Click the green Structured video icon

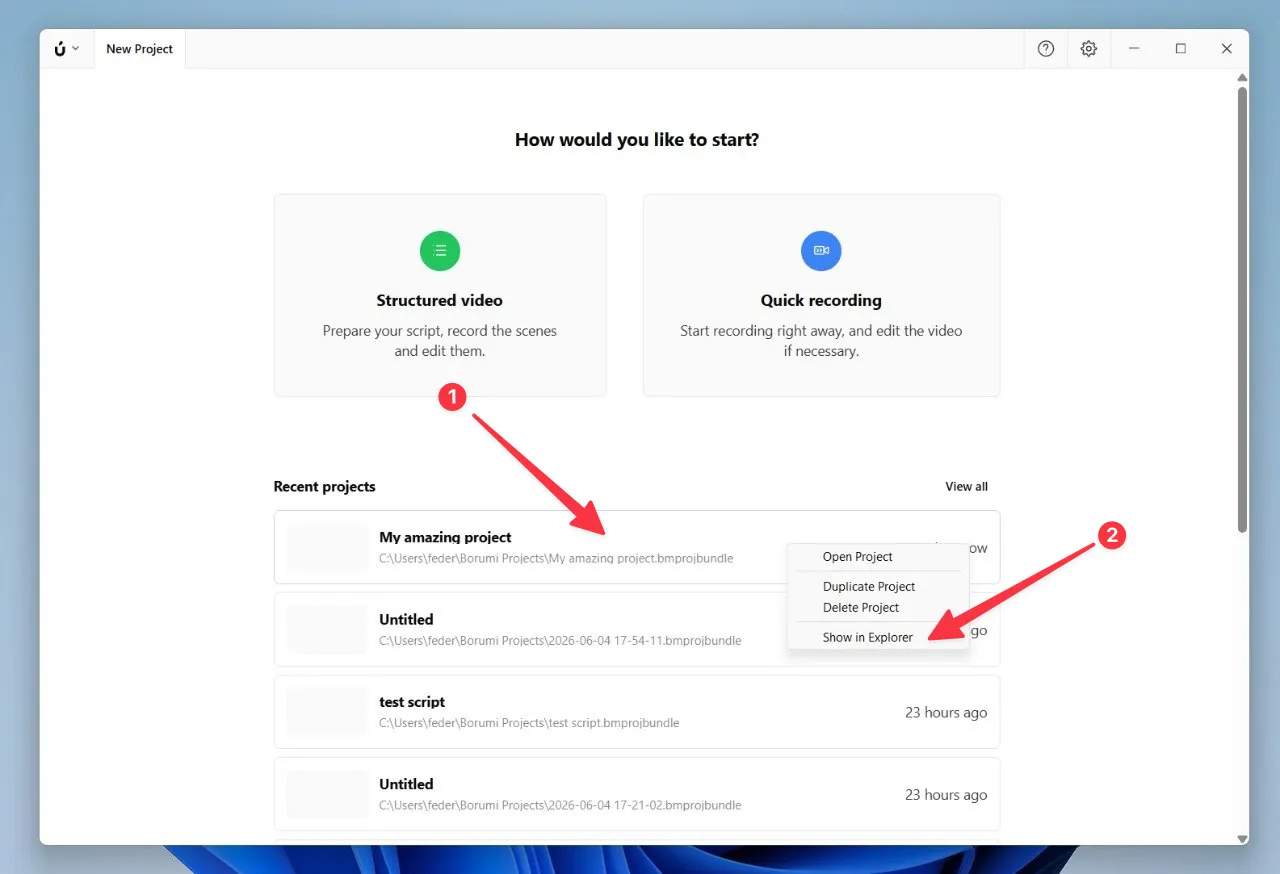point(440,250)
